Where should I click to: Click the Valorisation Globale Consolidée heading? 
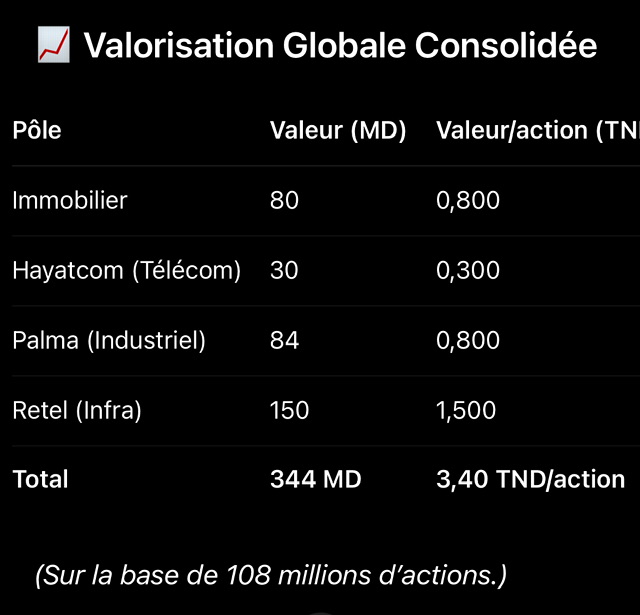pyautogui.click(x=340, y=46)
